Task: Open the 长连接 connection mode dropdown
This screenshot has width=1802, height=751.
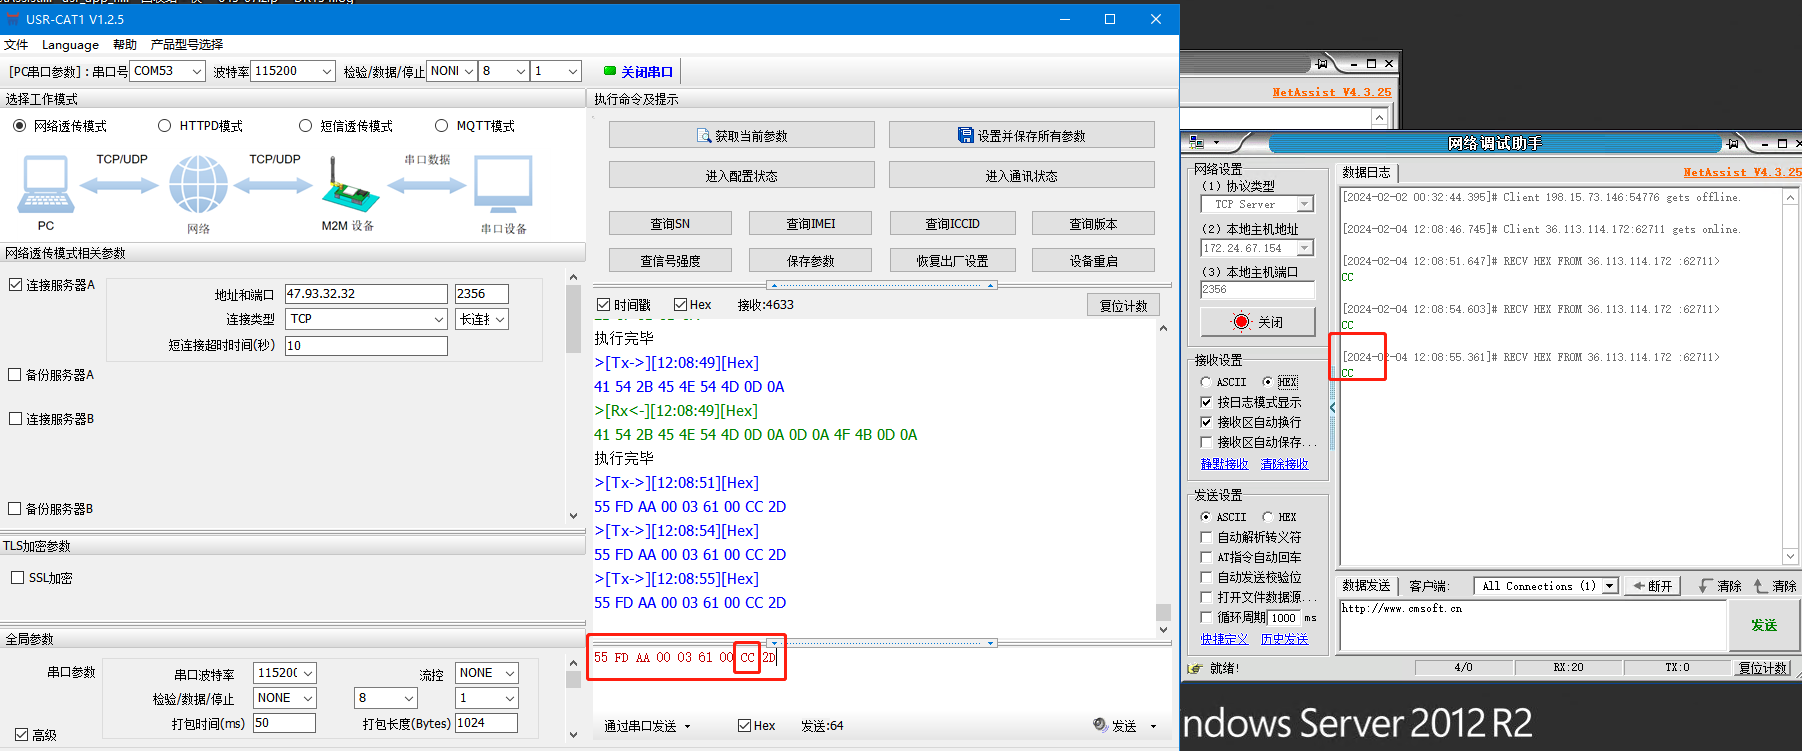Action: 500,319
